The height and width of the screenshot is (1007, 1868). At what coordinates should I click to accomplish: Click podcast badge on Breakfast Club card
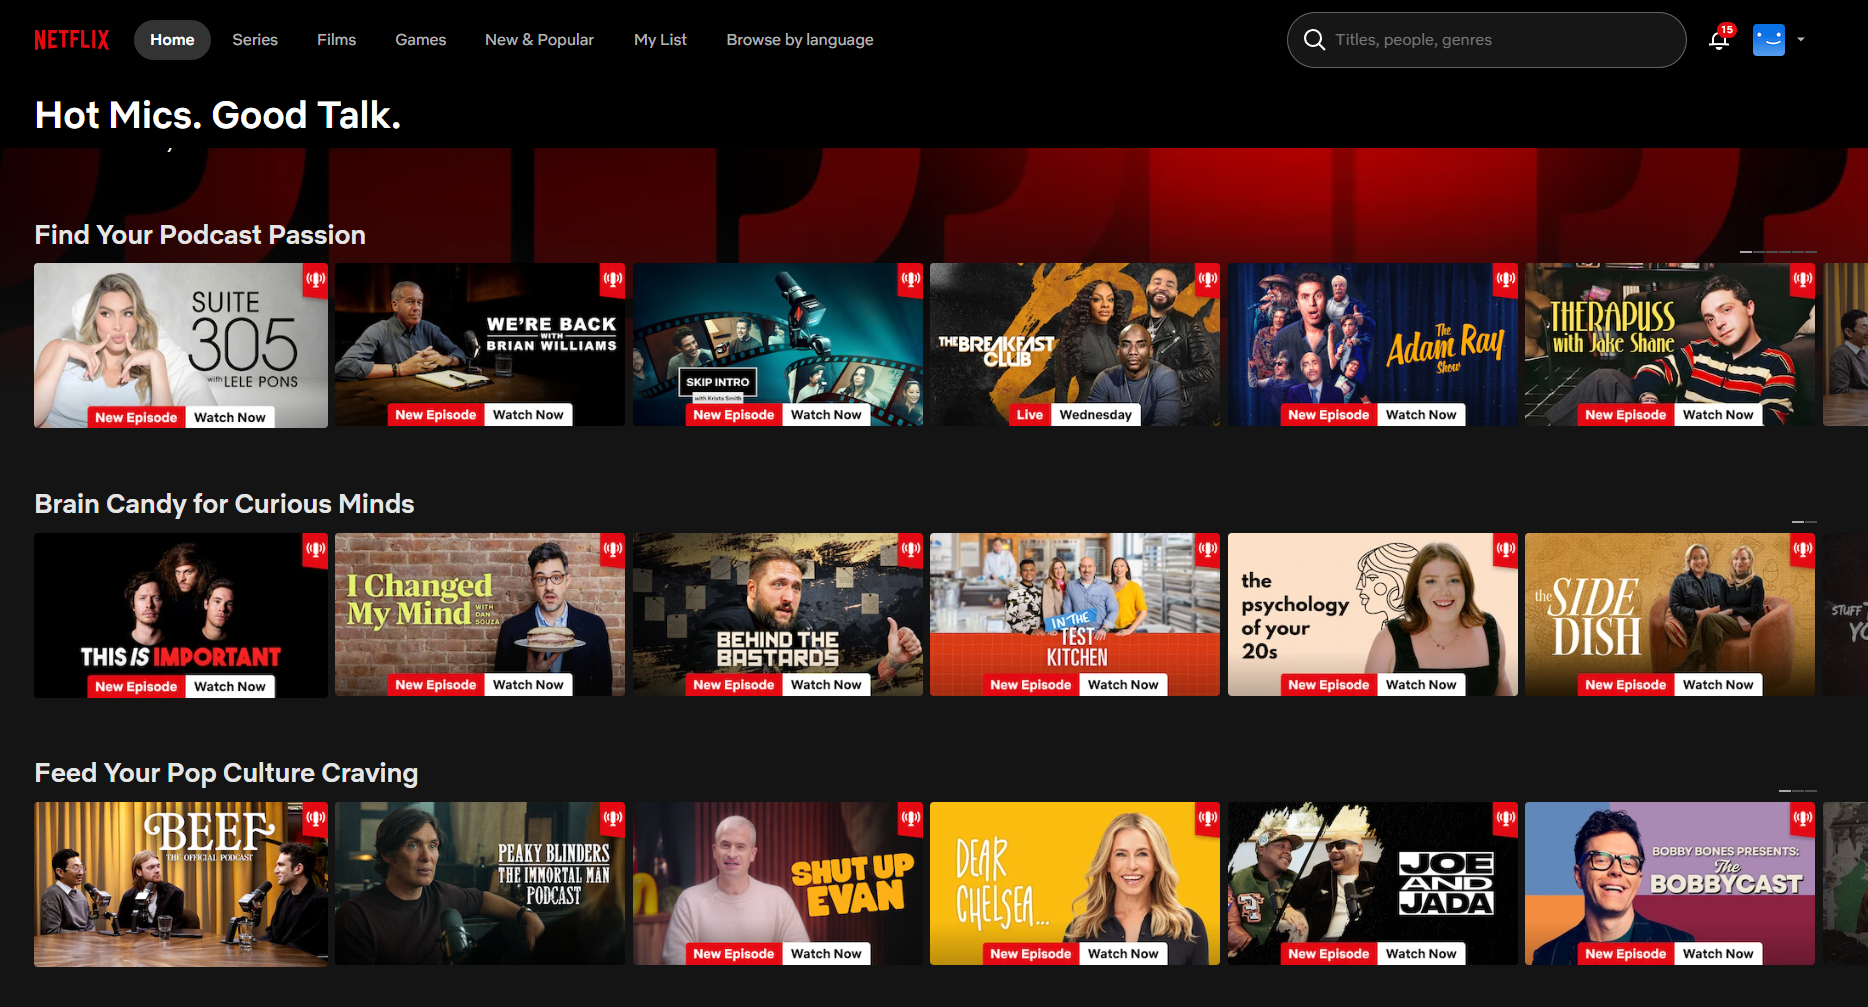[1208, 279]
